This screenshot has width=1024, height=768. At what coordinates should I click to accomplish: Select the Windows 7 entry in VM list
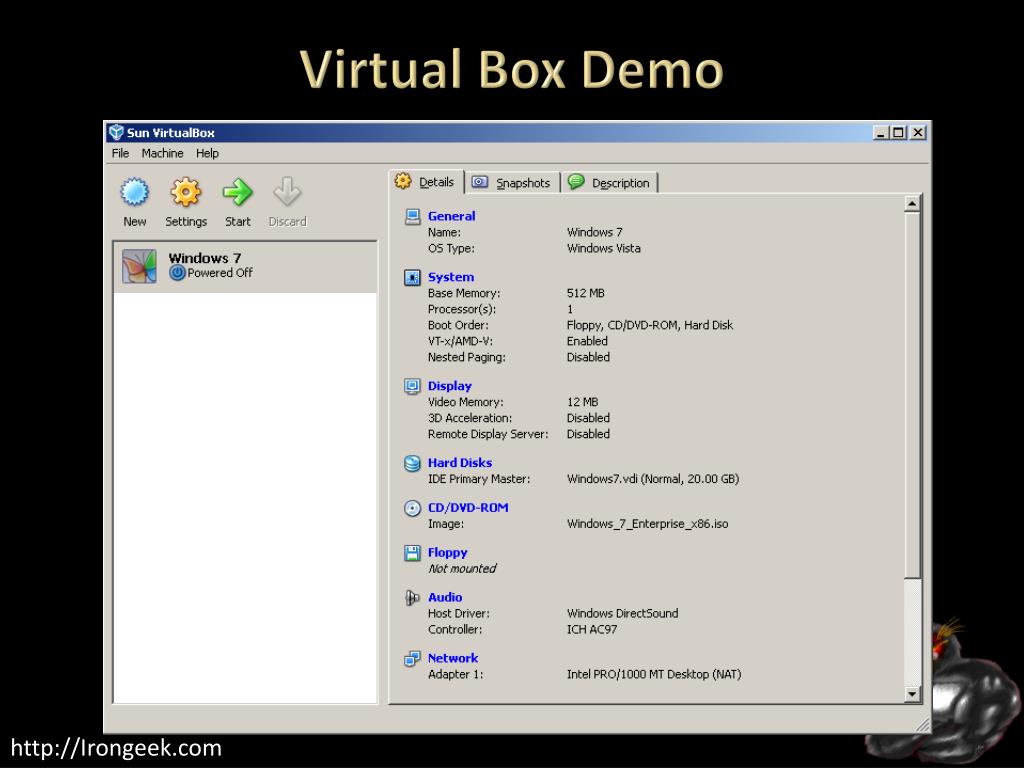coord(246,266)
